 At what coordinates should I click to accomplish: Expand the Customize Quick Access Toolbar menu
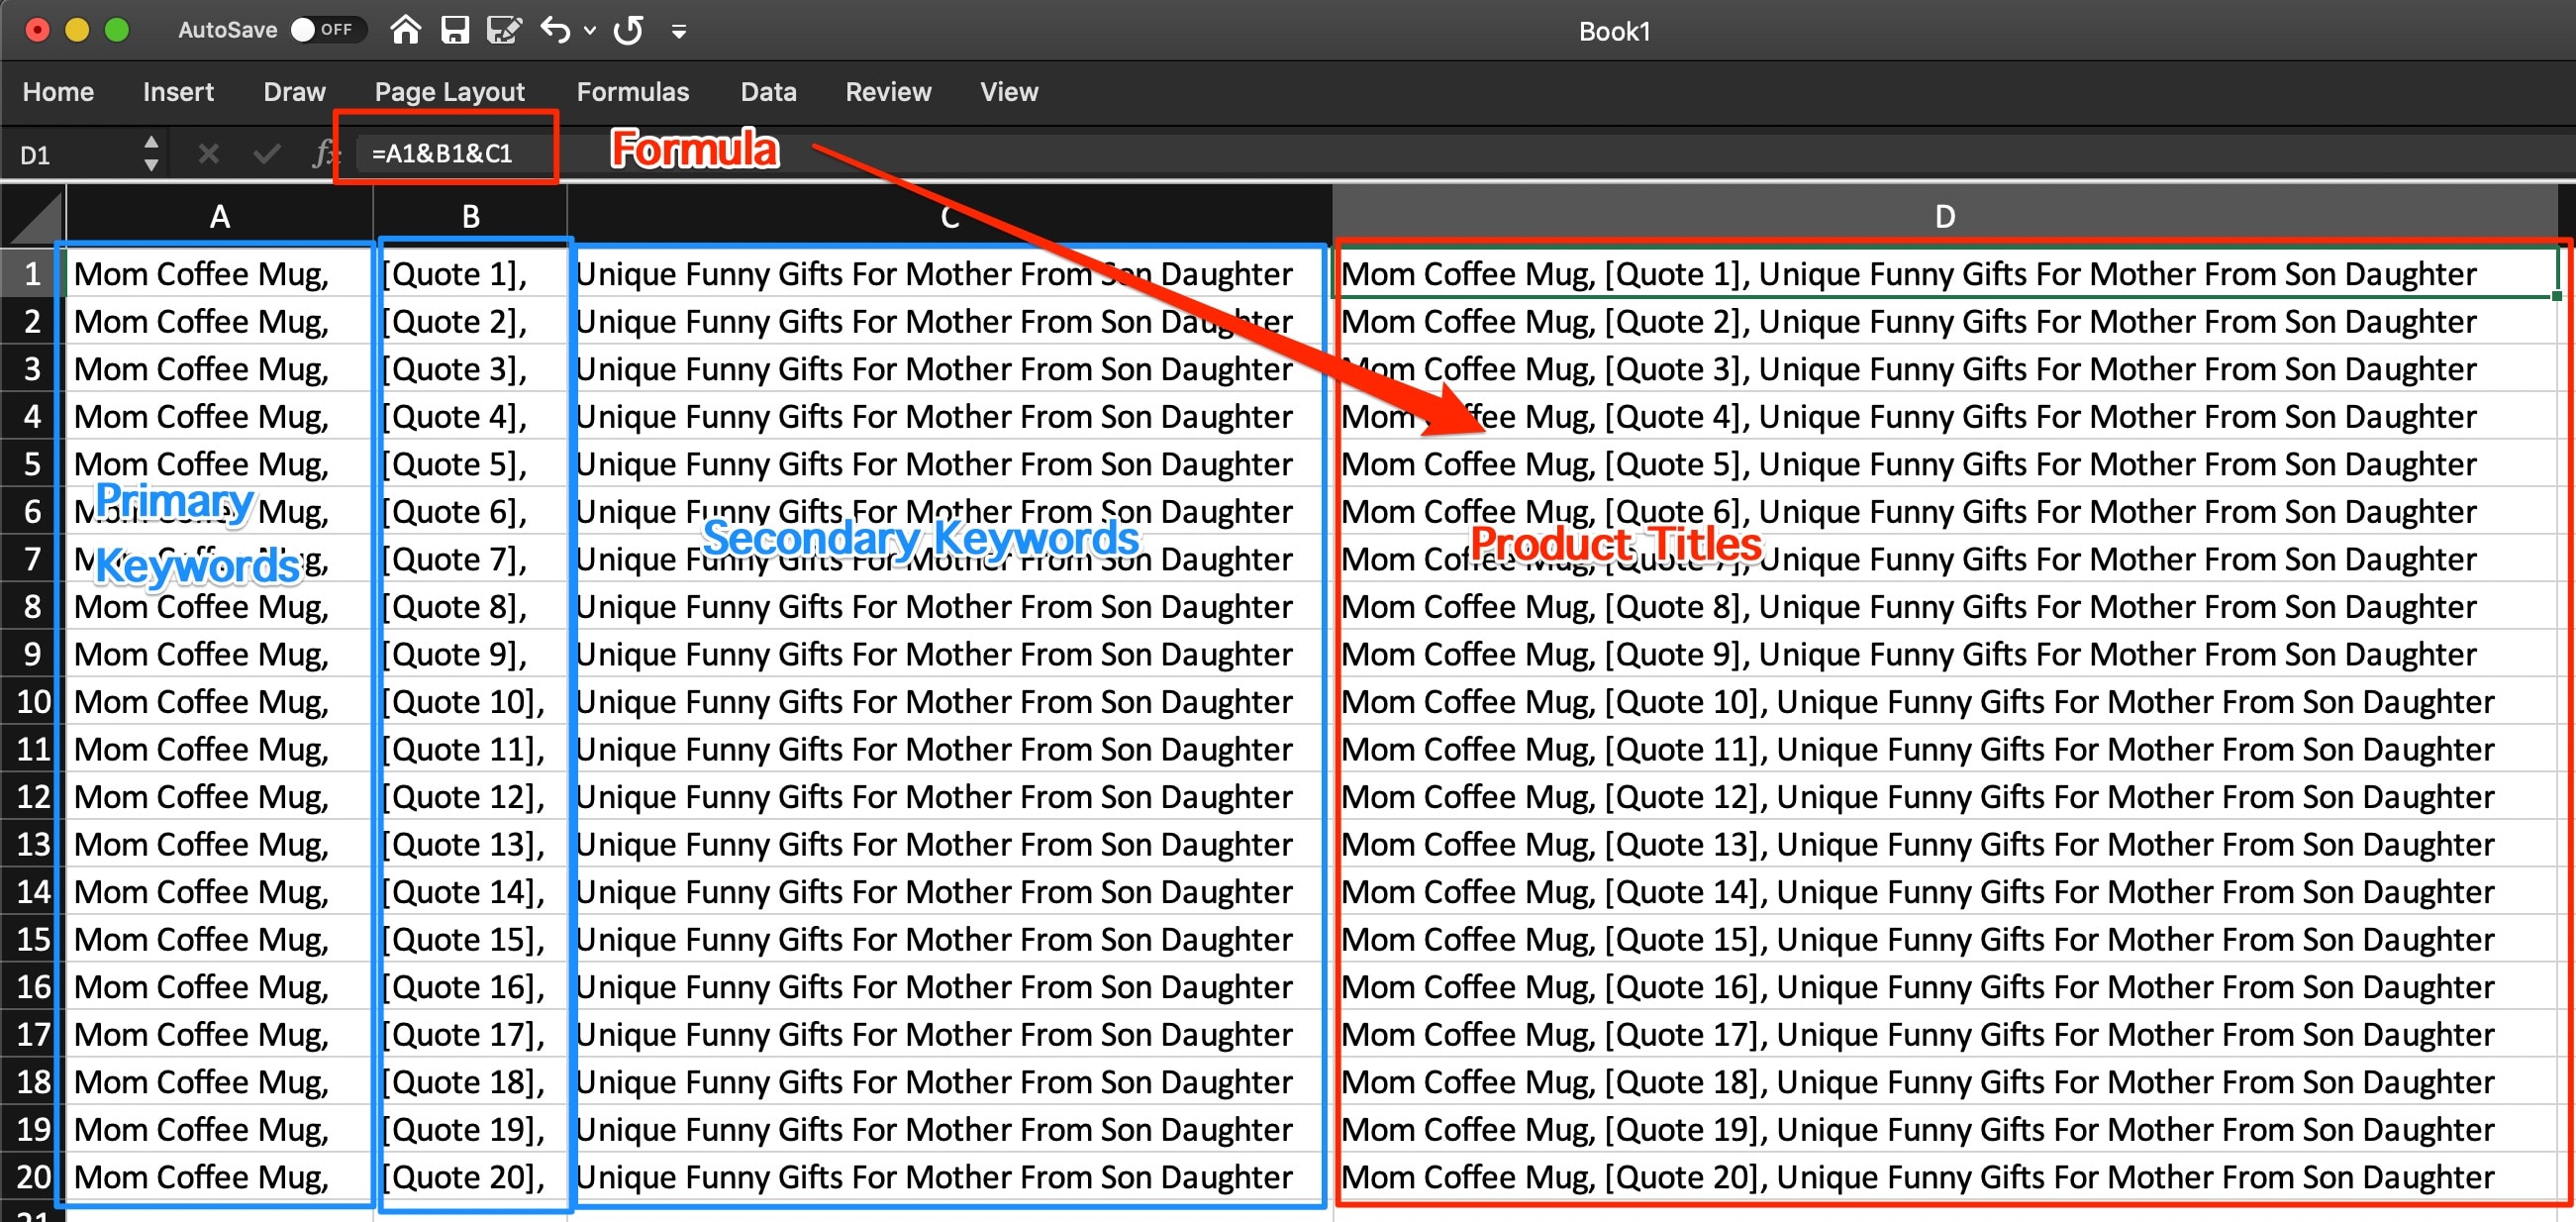[679, 32]
